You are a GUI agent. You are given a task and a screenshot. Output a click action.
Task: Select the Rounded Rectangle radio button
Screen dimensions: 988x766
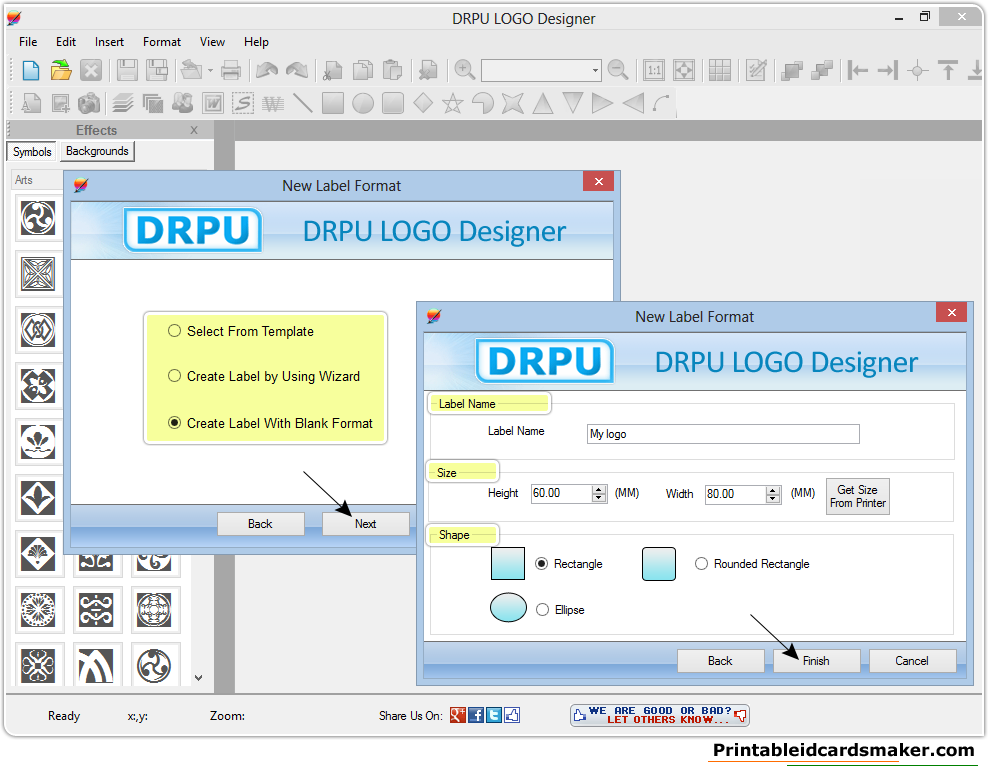click(701, 564)
